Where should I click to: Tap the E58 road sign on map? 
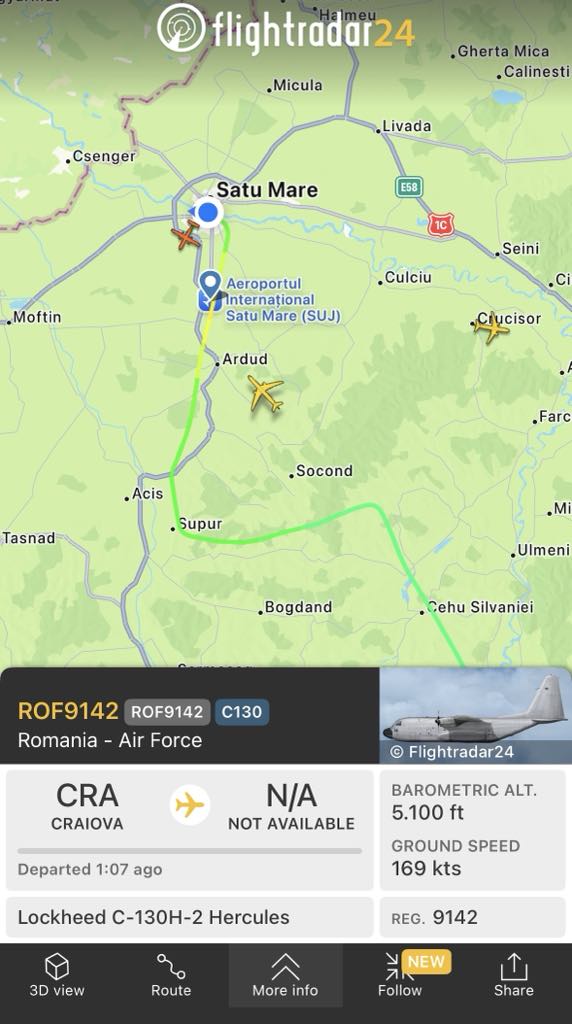click(409, 187)
